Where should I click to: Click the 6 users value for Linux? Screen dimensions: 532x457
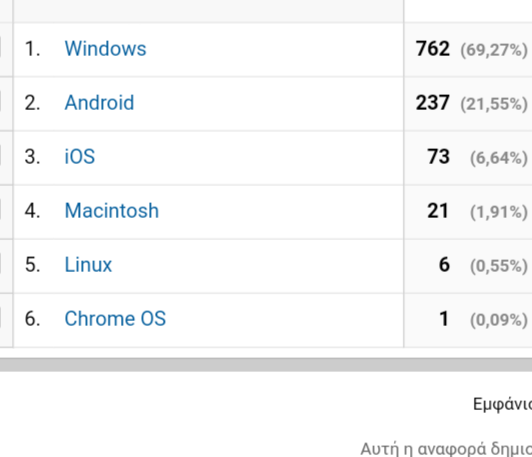(444, 265)
